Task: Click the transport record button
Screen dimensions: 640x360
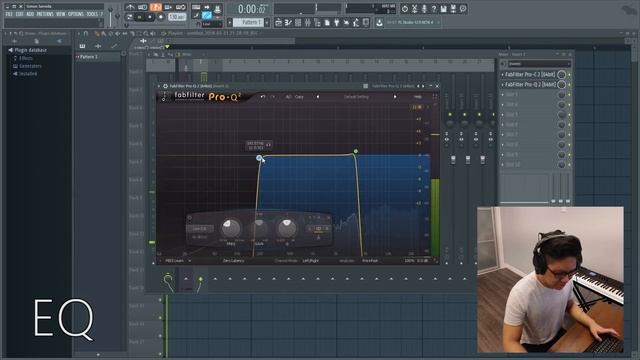Action: pos(161,17)
